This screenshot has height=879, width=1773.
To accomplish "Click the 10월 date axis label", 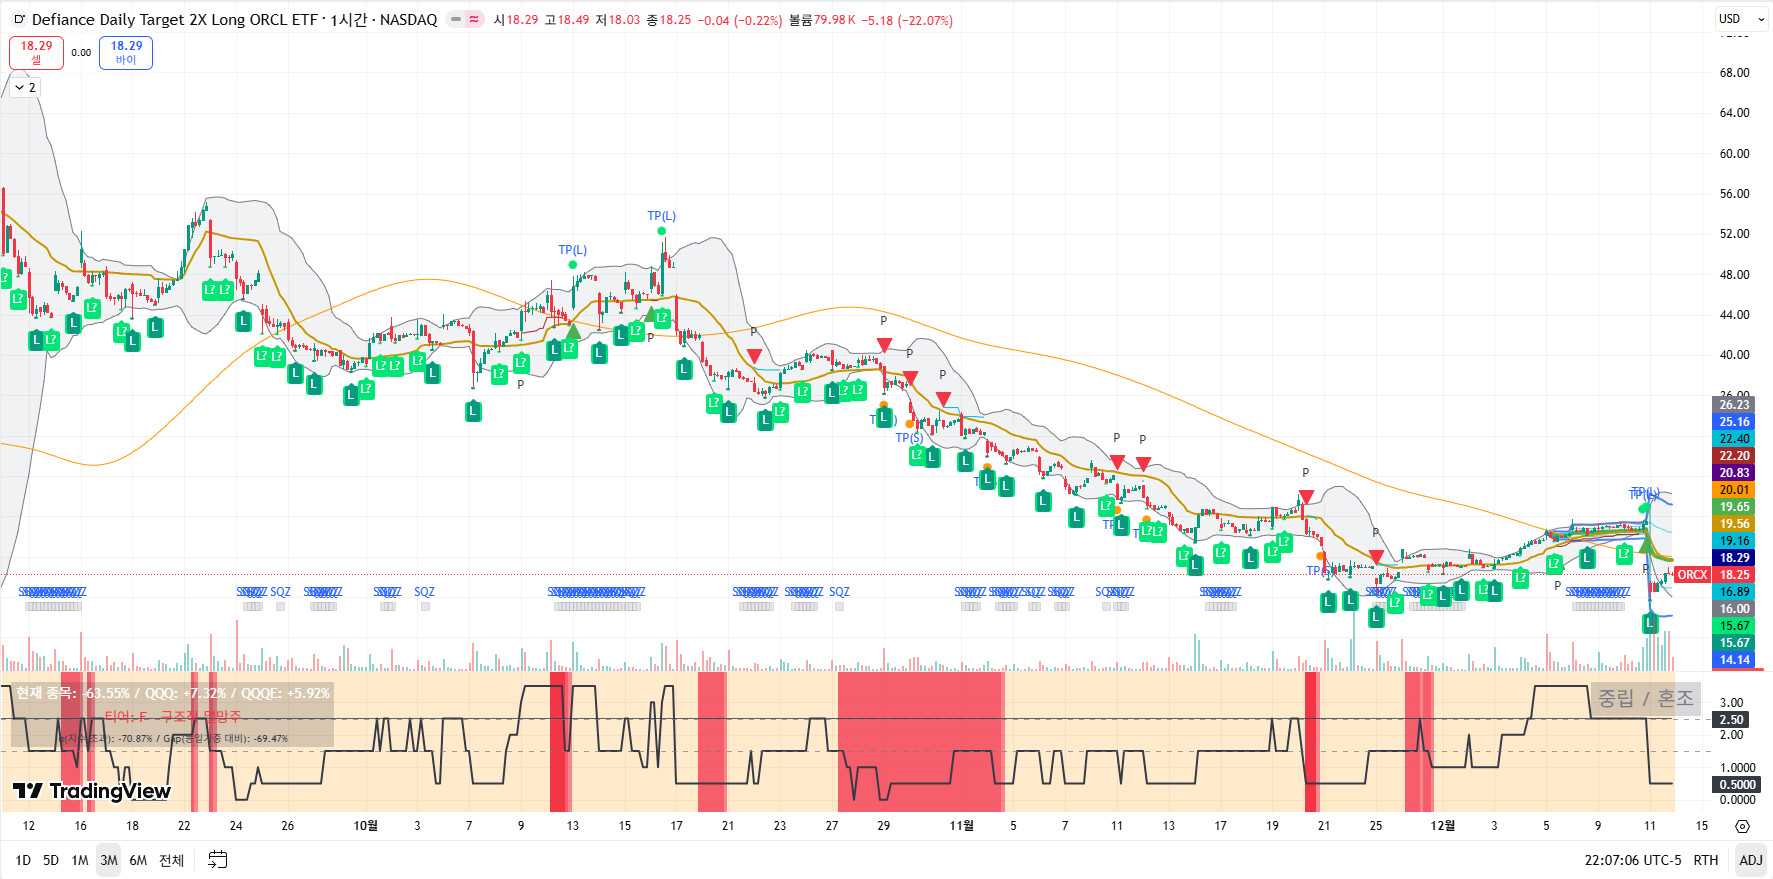I will (366, 826).
